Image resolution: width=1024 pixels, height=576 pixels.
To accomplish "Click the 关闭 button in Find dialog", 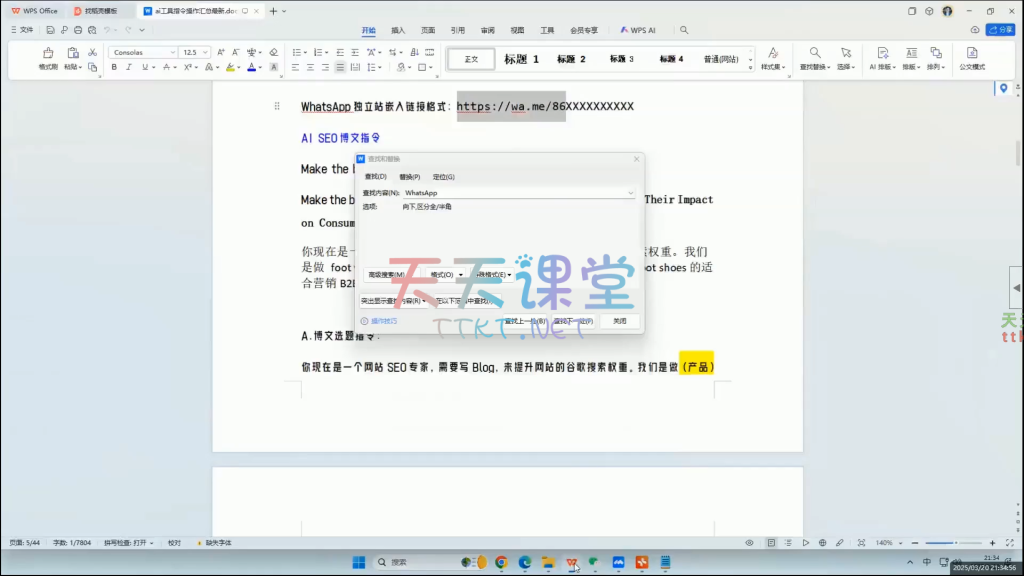I will 619,321.
